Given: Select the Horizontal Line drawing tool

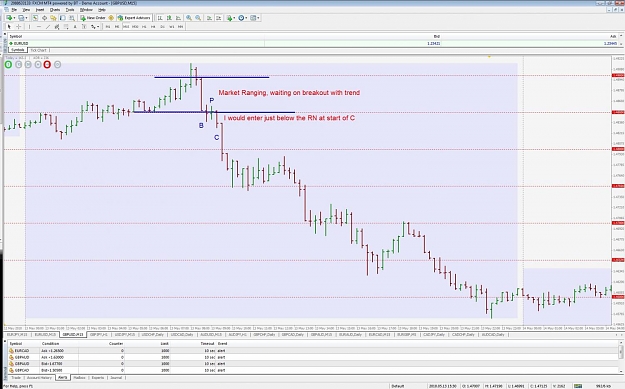Looking at the screenshot, I should (x=39, y=27).
